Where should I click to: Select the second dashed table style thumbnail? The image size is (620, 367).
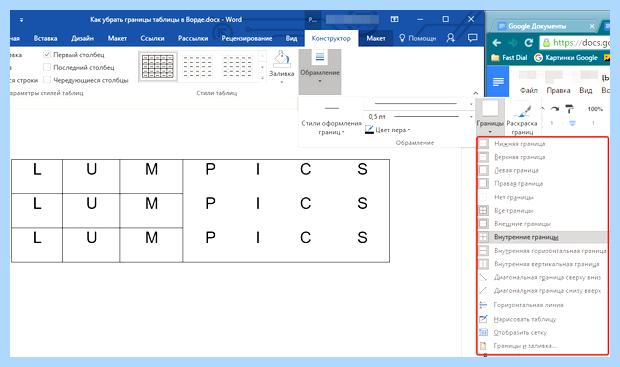pyautogui.click(x=198, y=66)
